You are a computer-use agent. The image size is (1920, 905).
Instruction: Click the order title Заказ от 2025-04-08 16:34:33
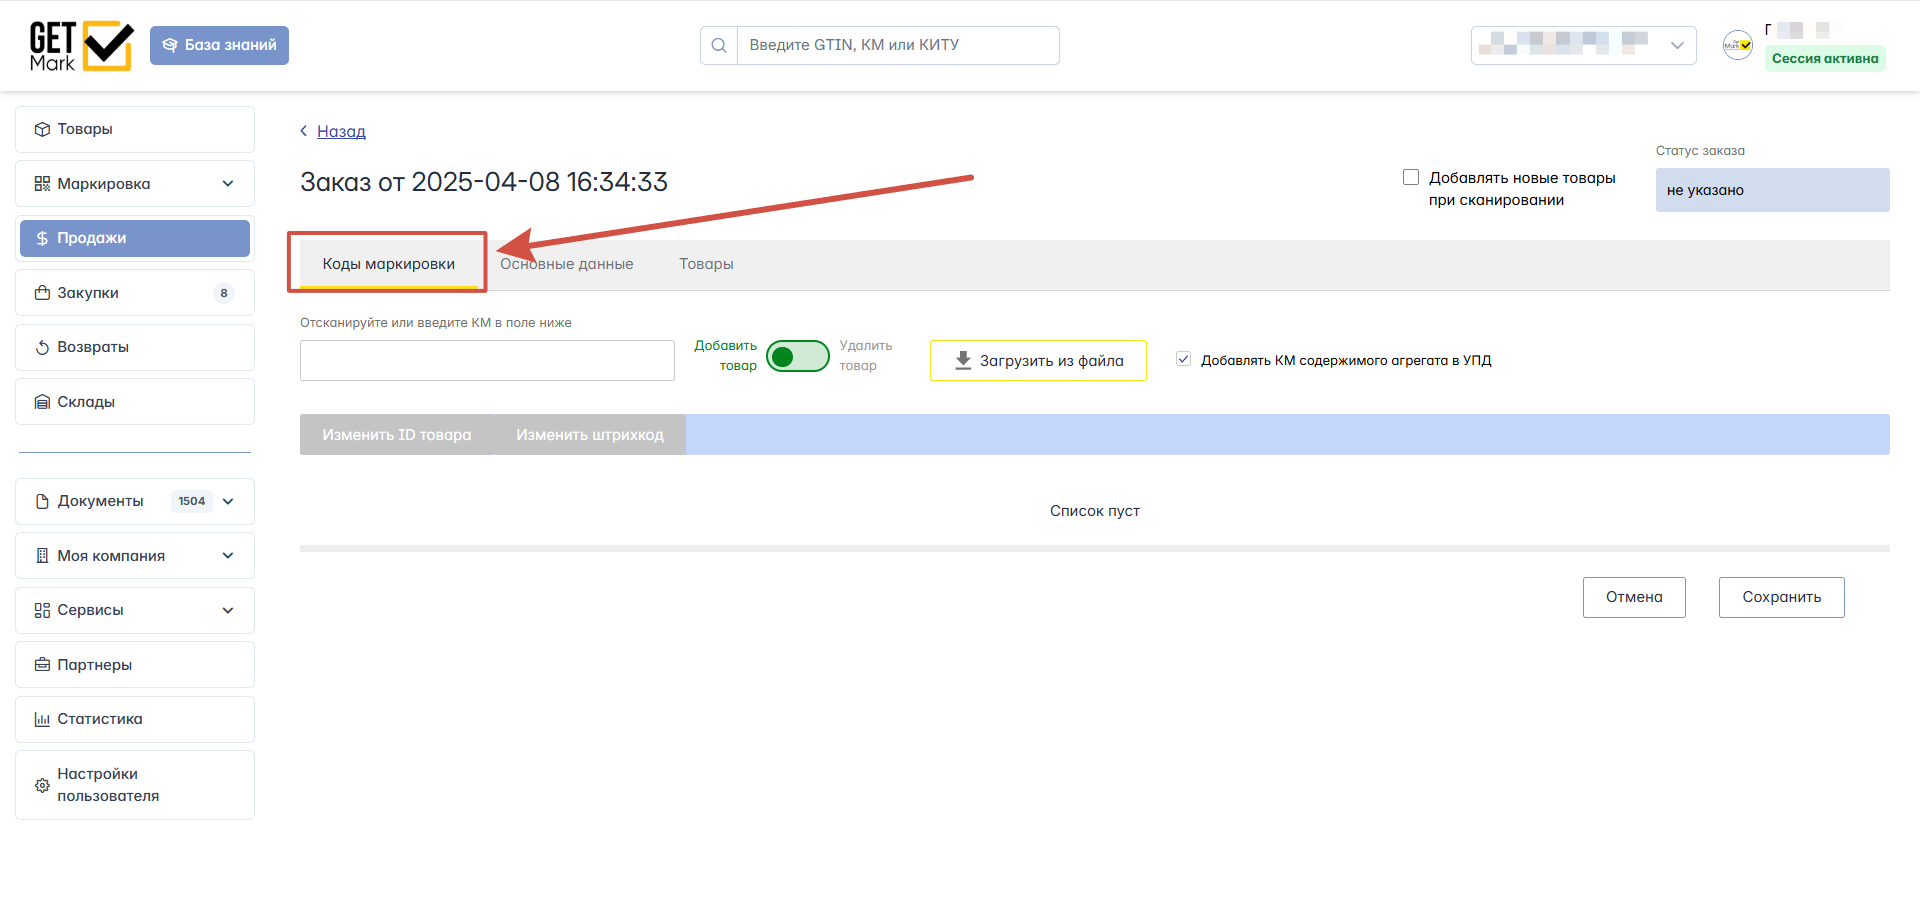point(484,182)
